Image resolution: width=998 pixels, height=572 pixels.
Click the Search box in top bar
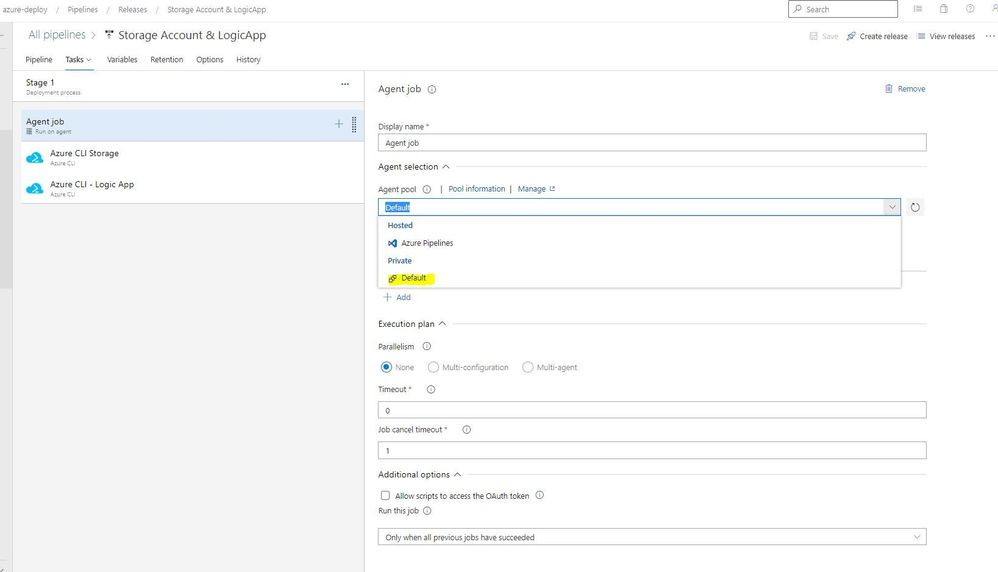843,9
